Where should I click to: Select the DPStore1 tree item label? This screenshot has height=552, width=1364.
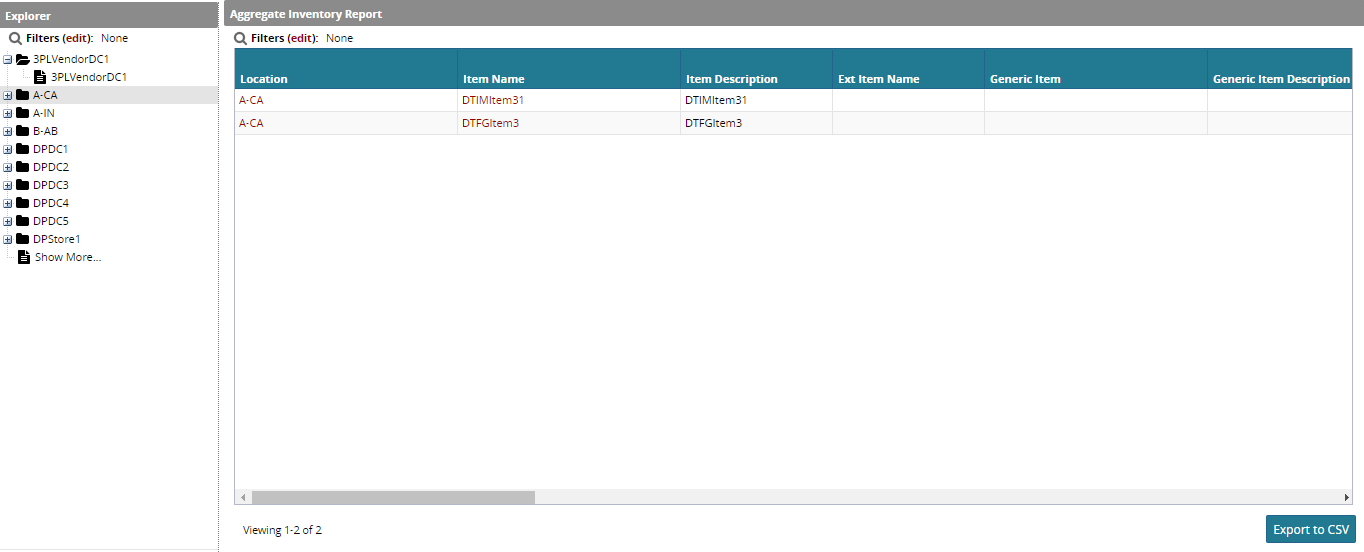pos(57,239)
